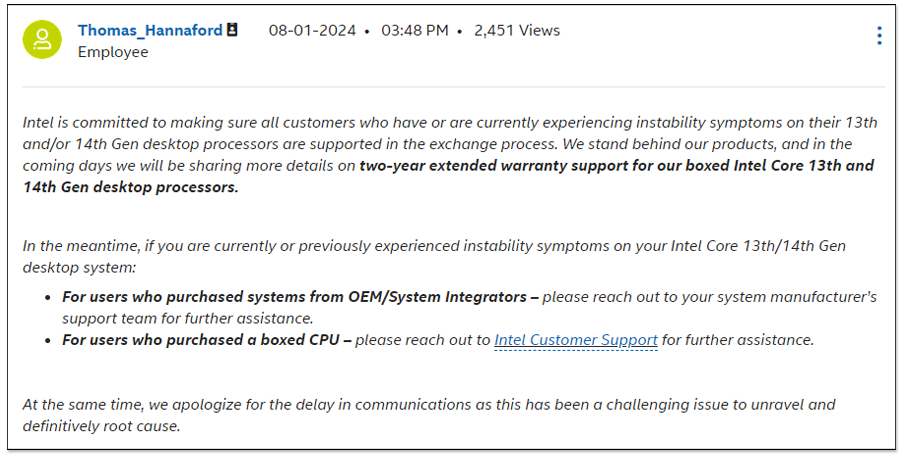Click the '14th Gen desktop processors.' bold line

point(131,187)
